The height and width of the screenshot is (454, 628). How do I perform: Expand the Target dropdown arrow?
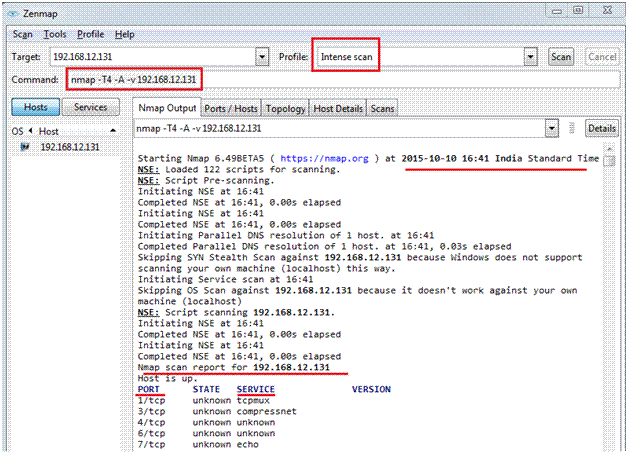pyautogui.click(x=262, y=57)
